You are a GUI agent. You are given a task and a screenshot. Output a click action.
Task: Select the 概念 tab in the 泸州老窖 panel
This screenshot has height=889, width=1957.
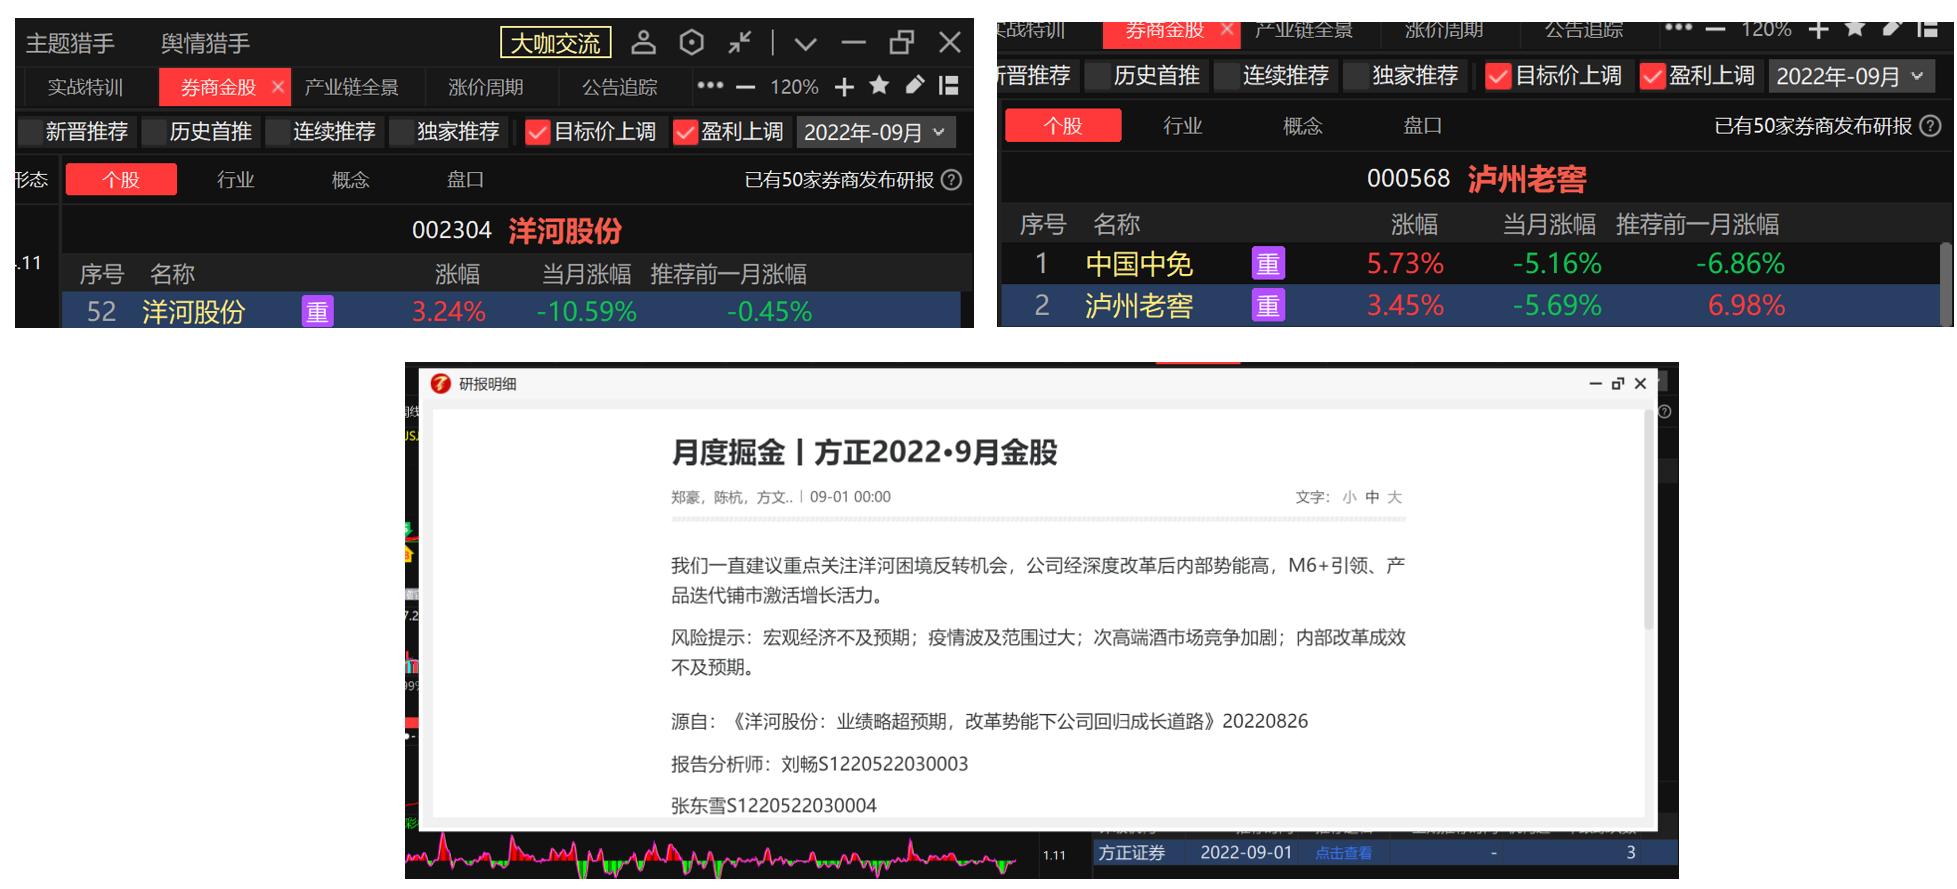(1303, 126)
